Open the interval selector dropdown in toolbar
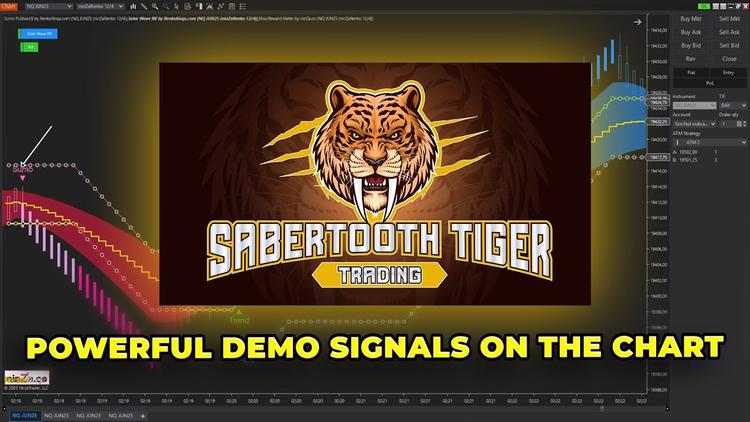 click(x=100, y=6)
